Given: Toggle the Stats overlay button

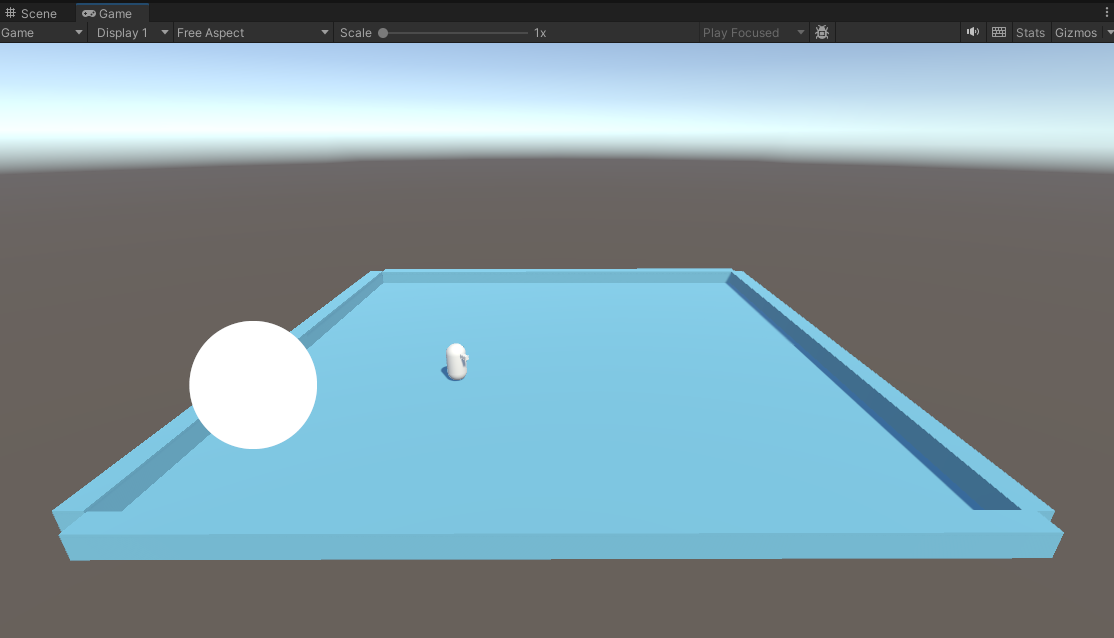Looking at the screenshot, I should tap(1030, 33).
